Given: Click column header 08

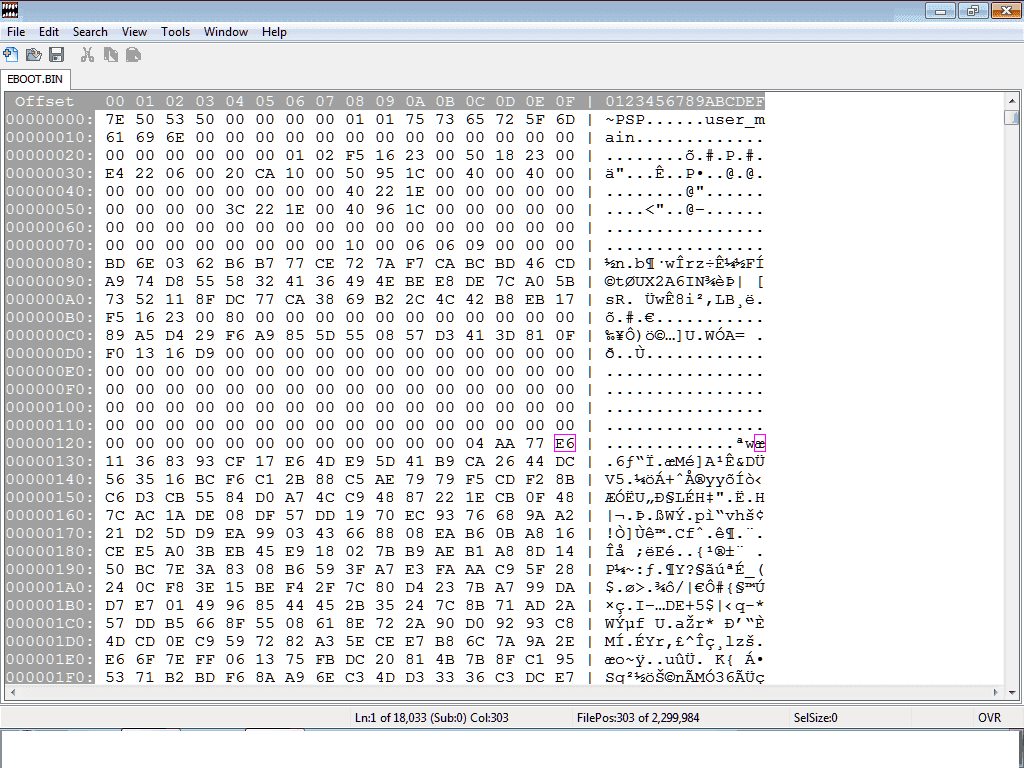Looking at the screenshot, I should pyautogui.click(x=355, y=101).
